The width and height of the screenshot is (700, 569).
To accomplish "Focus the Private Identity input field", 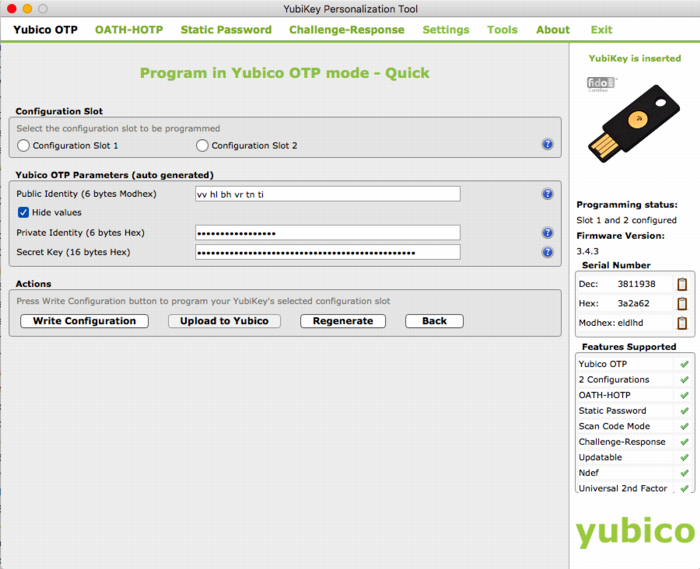I will tap(328, 233).
